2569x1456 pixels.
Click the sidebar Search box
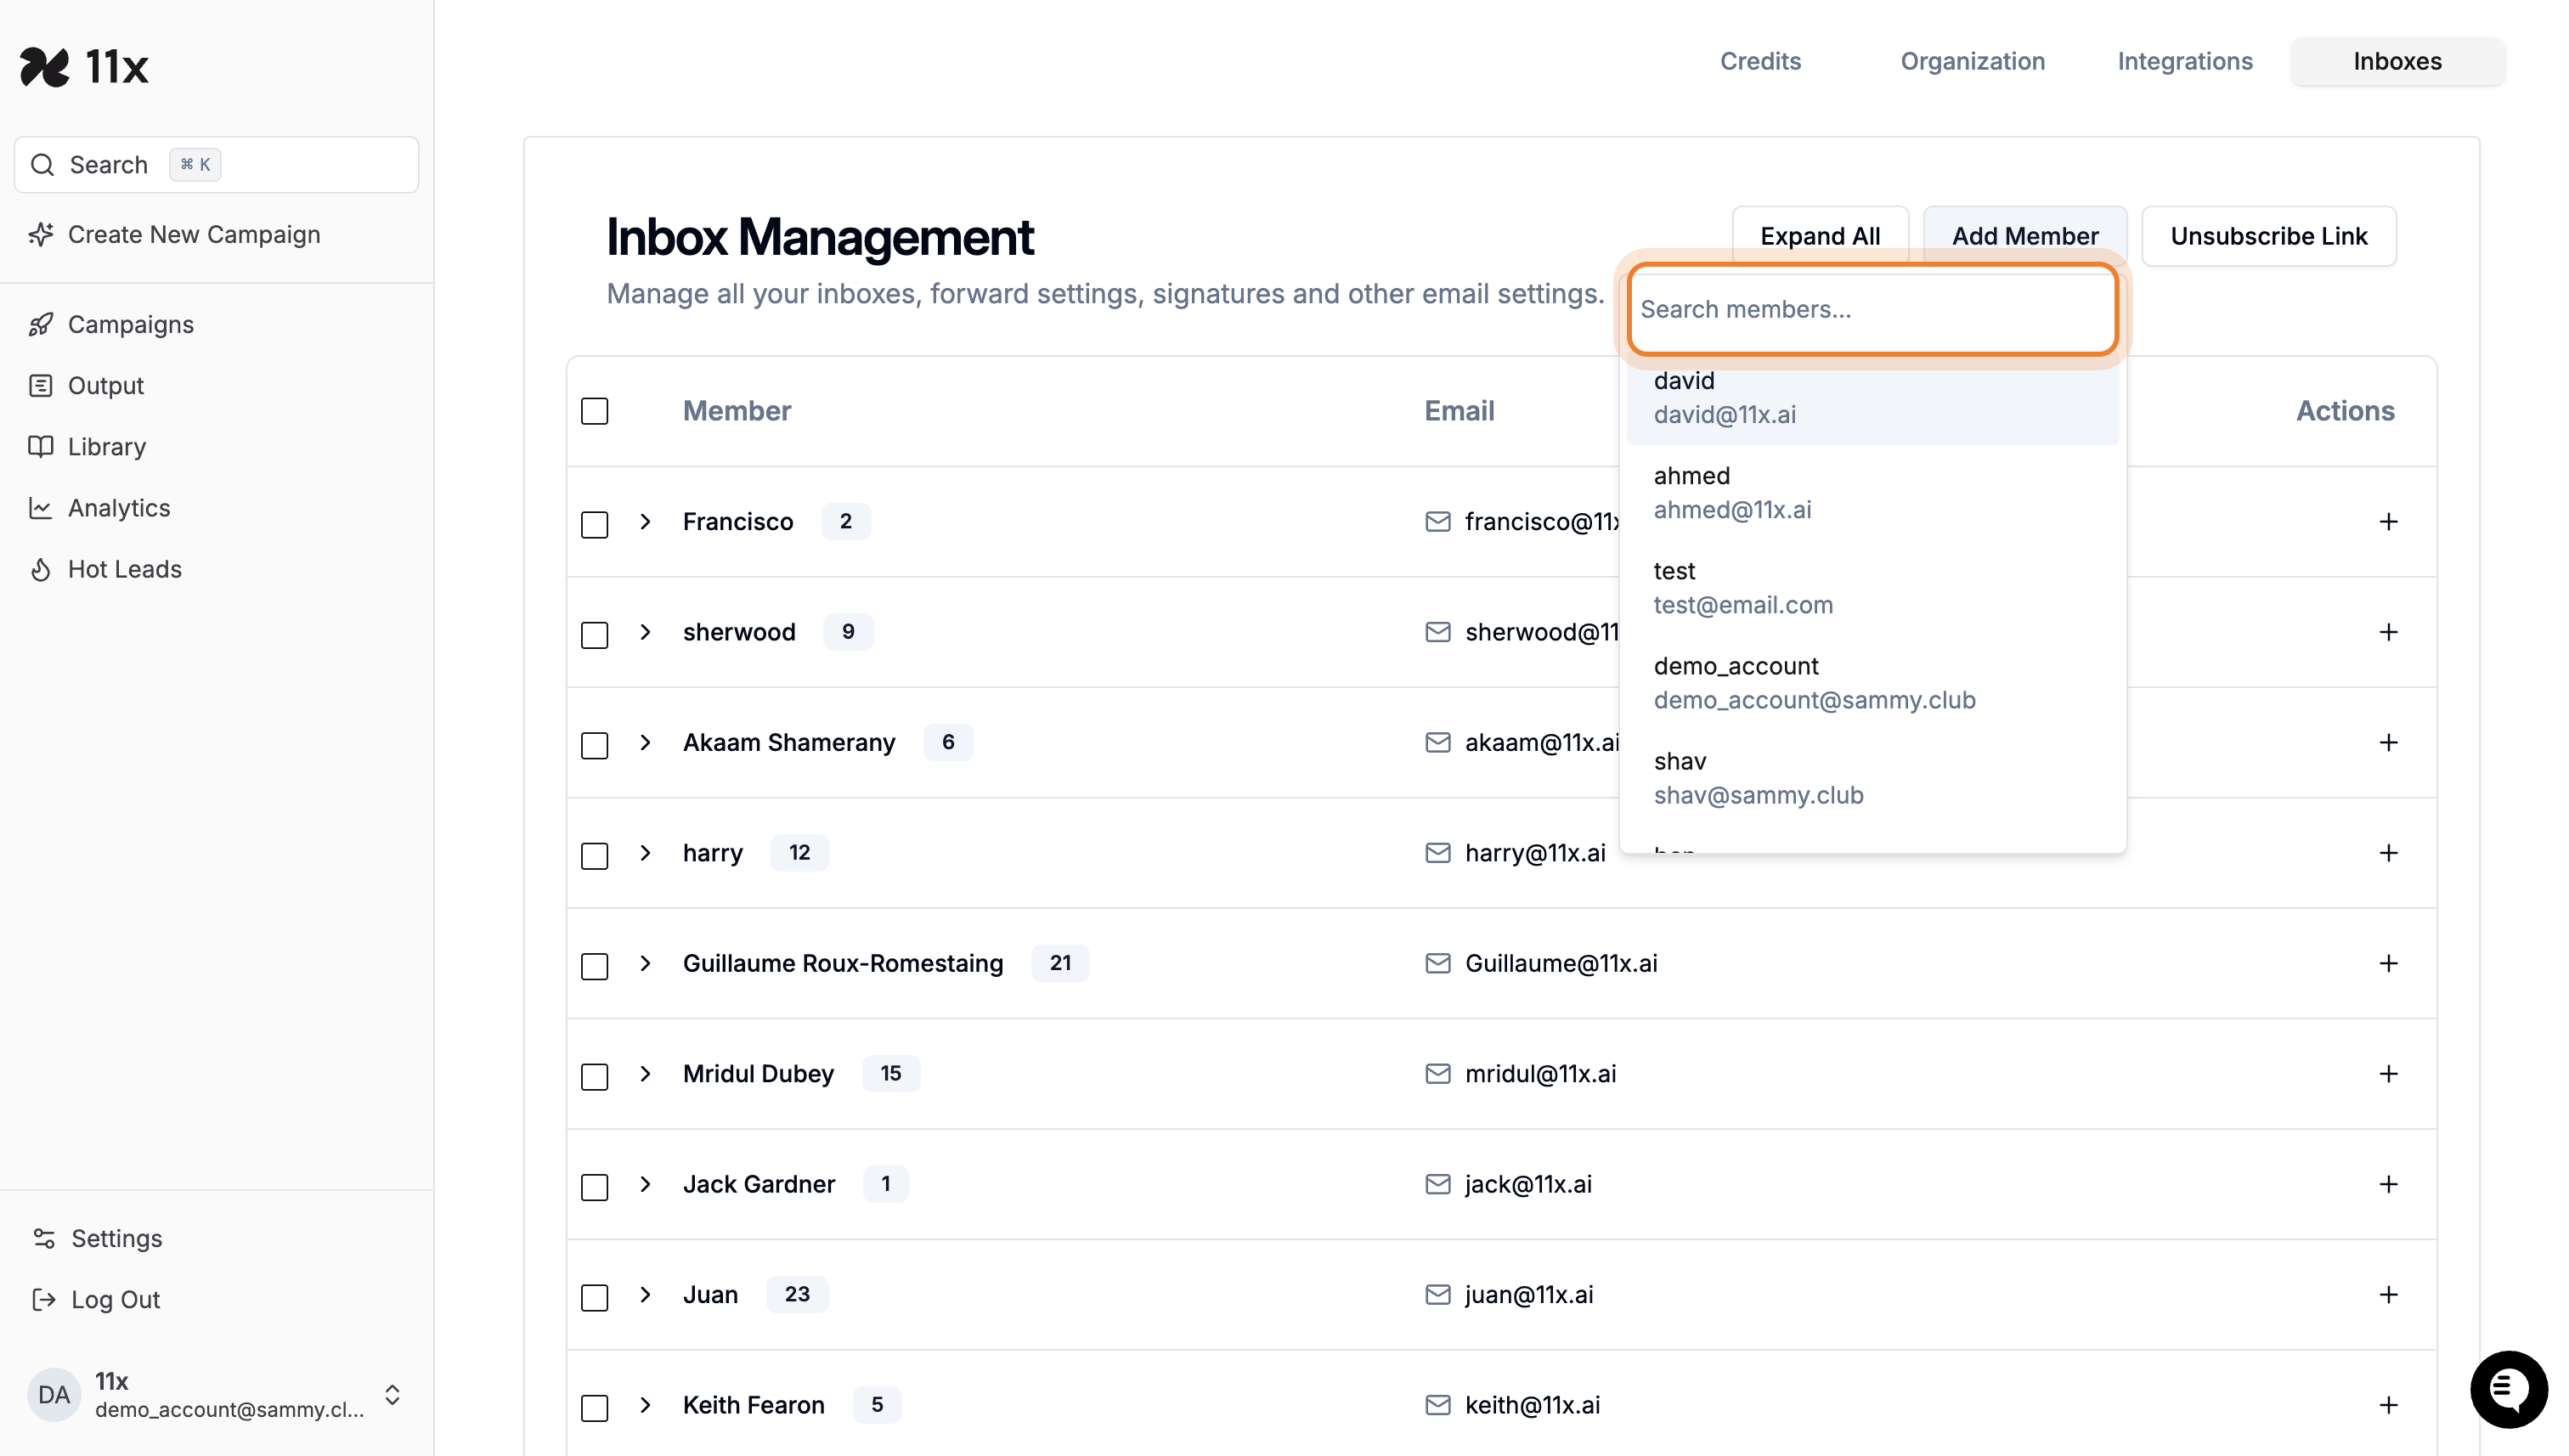(216, 165)
